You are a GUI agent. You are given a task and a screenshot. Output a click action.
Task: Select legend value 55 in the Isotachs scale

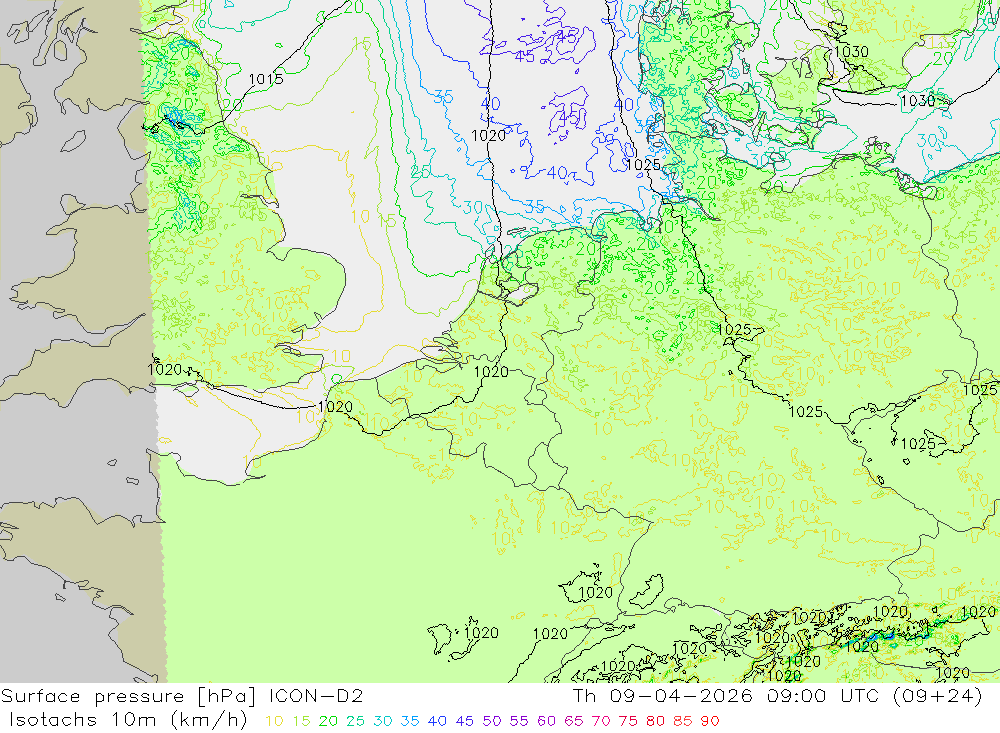pos(519,721)
